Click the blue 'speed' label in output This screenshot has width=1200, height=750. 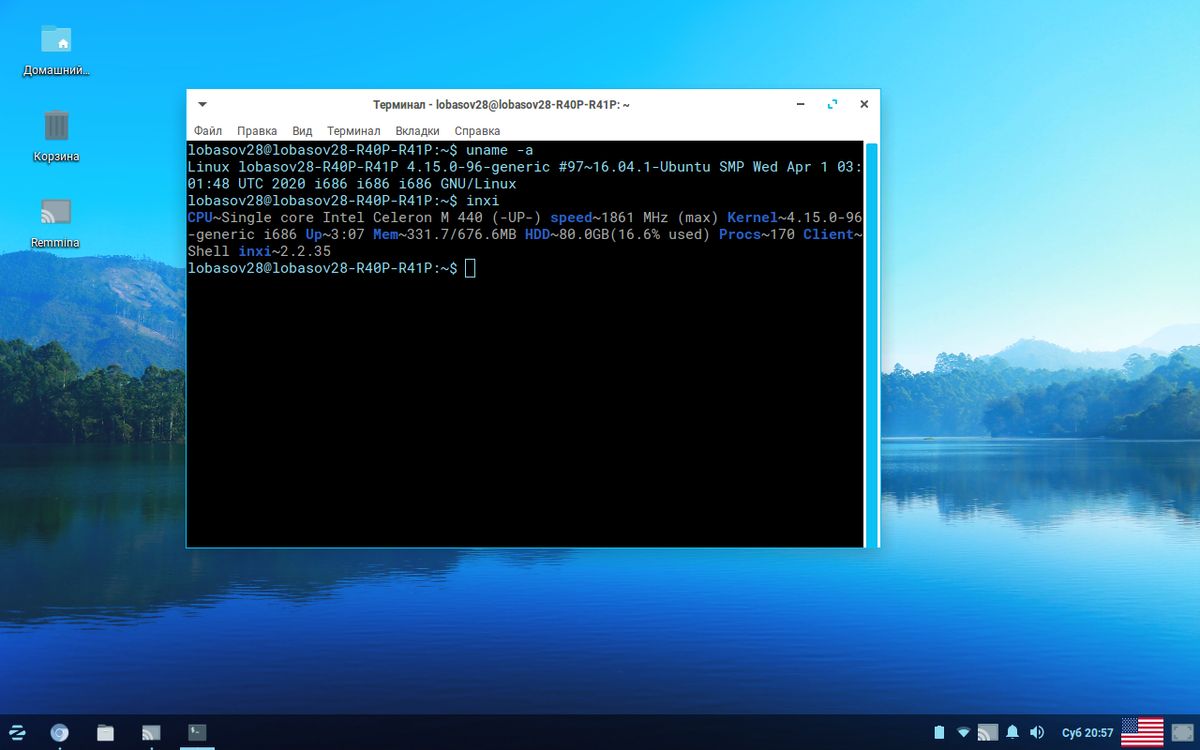coord(571,218)
